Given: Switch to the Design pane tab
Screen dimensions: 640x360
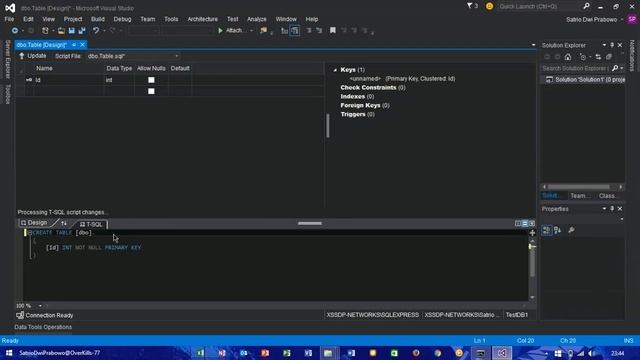Looking at the screenshot, I should click(x=34, y=223).
